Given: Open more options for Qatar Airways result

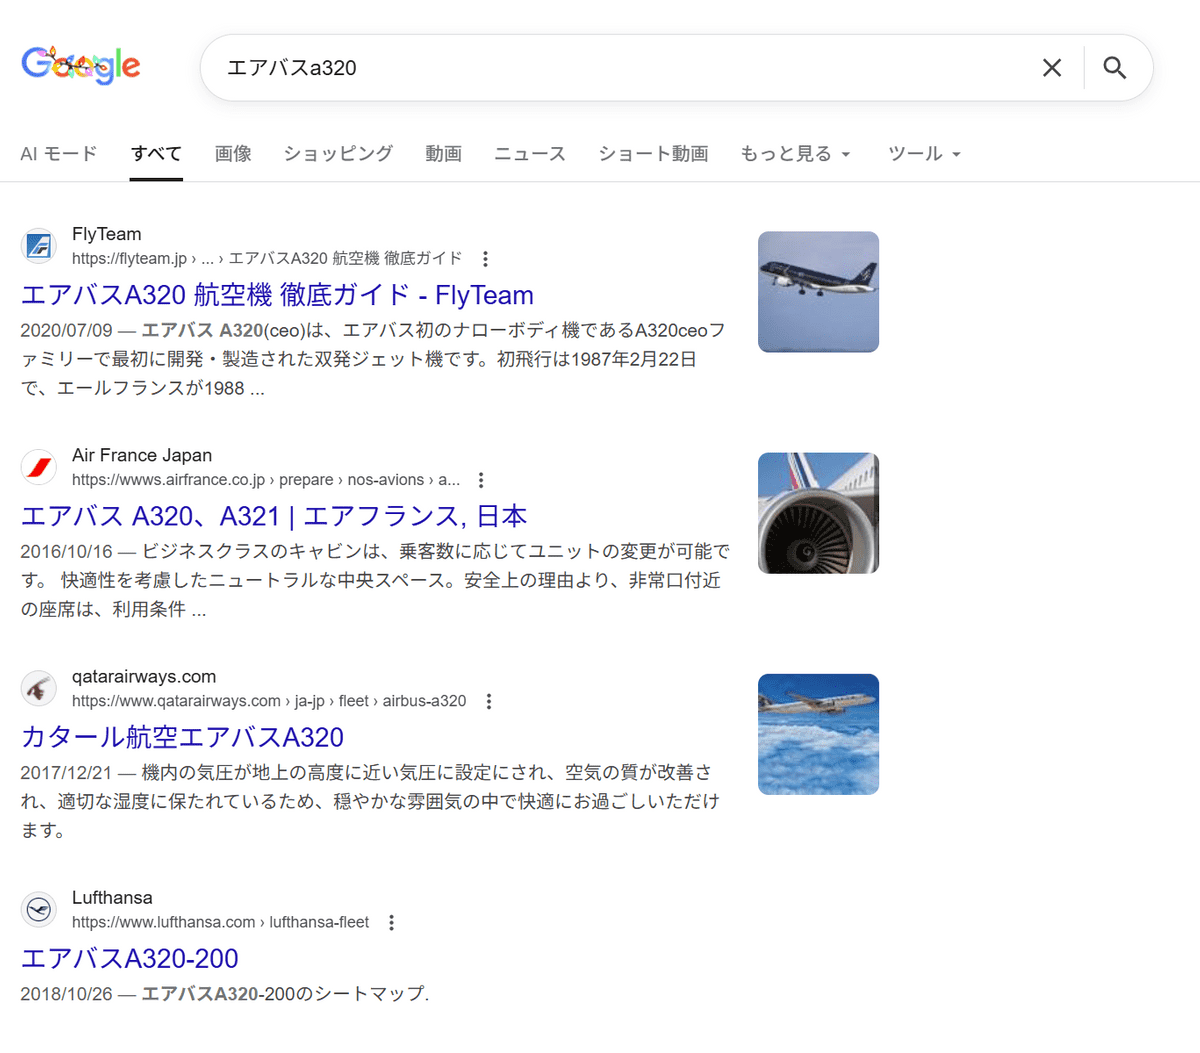Looking at the screenshot, I should tap(489, 702).
